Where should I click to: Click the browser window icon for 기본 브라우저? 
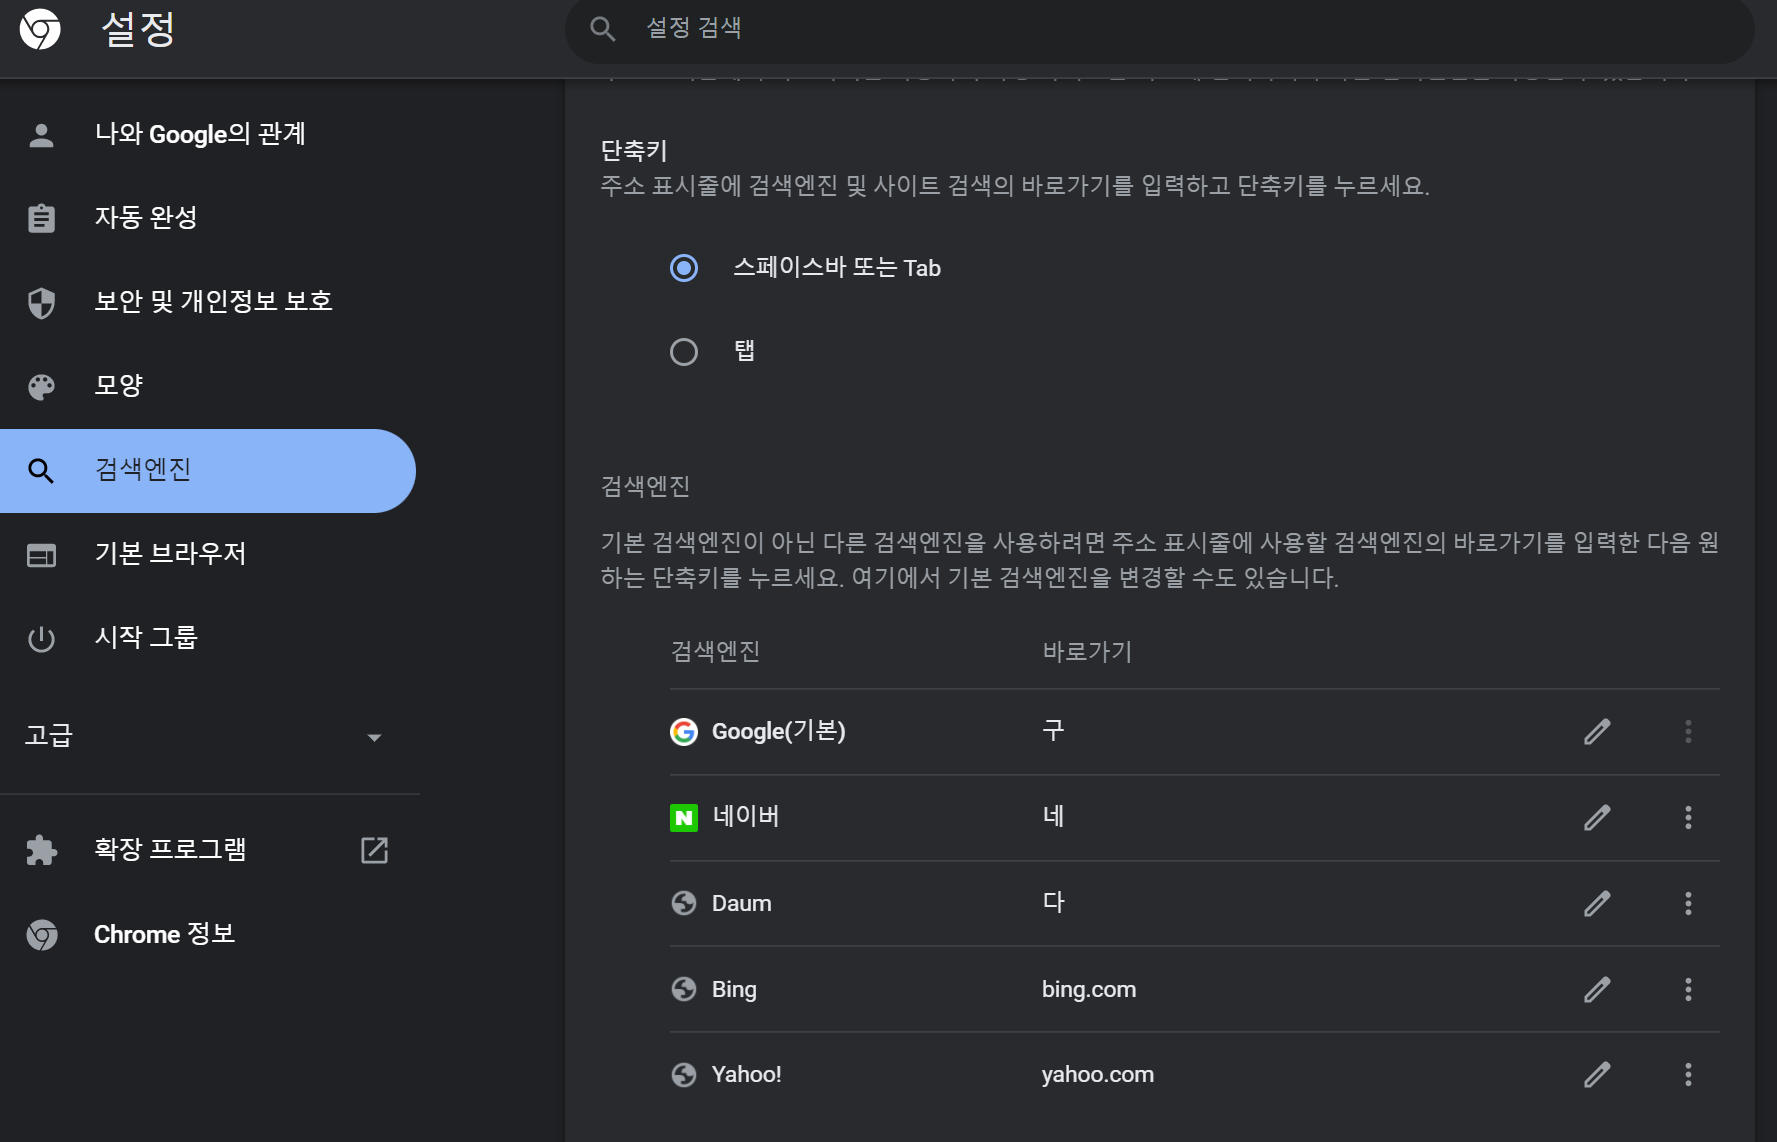click(x=41, y=555)
